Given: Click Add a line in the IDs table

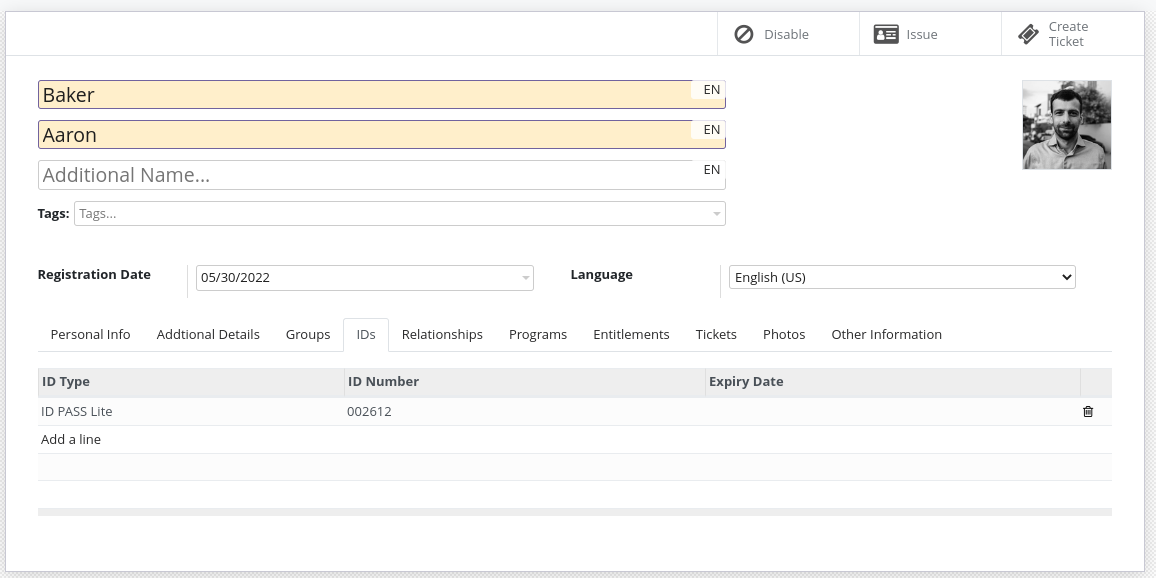Looking at the screenshot, I should [x=70, y=439].
